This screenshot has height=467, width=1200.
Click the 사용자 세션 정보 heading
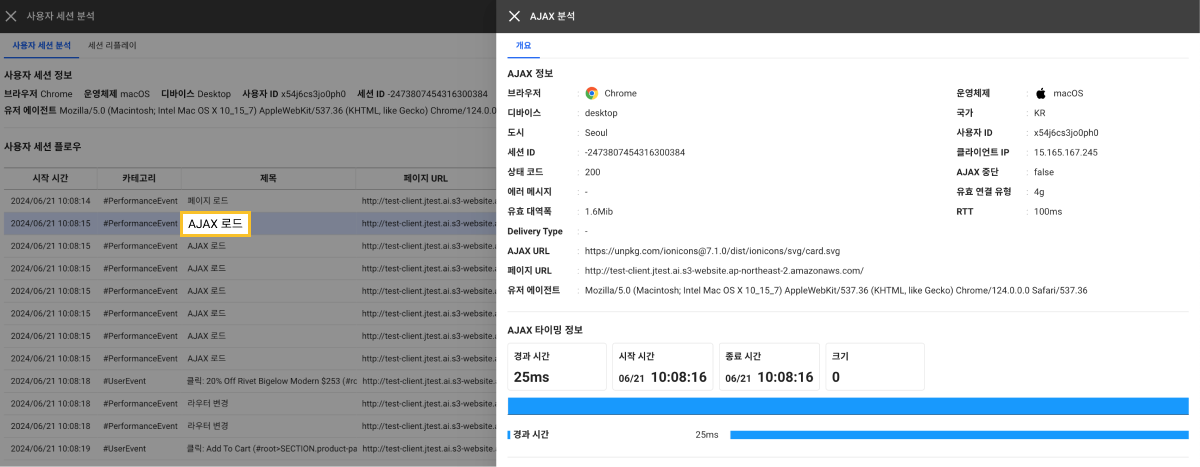point(38,75)
